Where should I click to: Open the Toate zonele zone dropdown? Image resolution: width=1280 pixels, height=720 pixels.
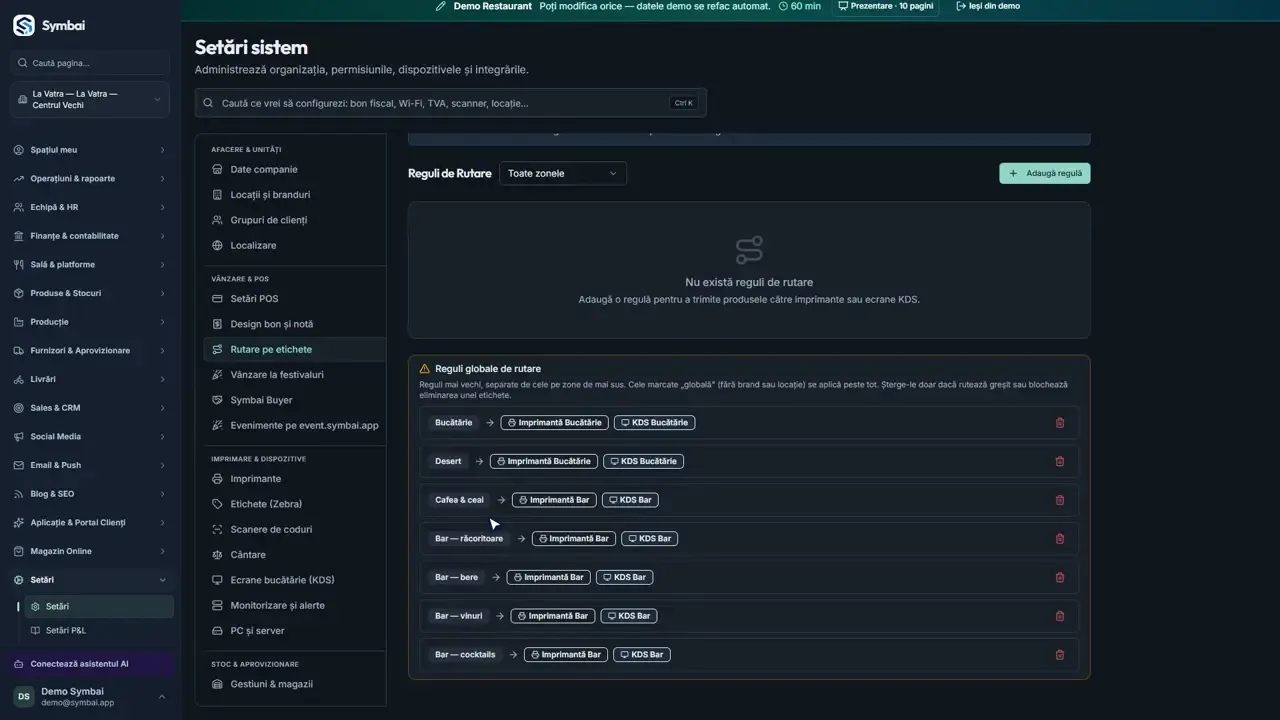(x=563, y=173)
